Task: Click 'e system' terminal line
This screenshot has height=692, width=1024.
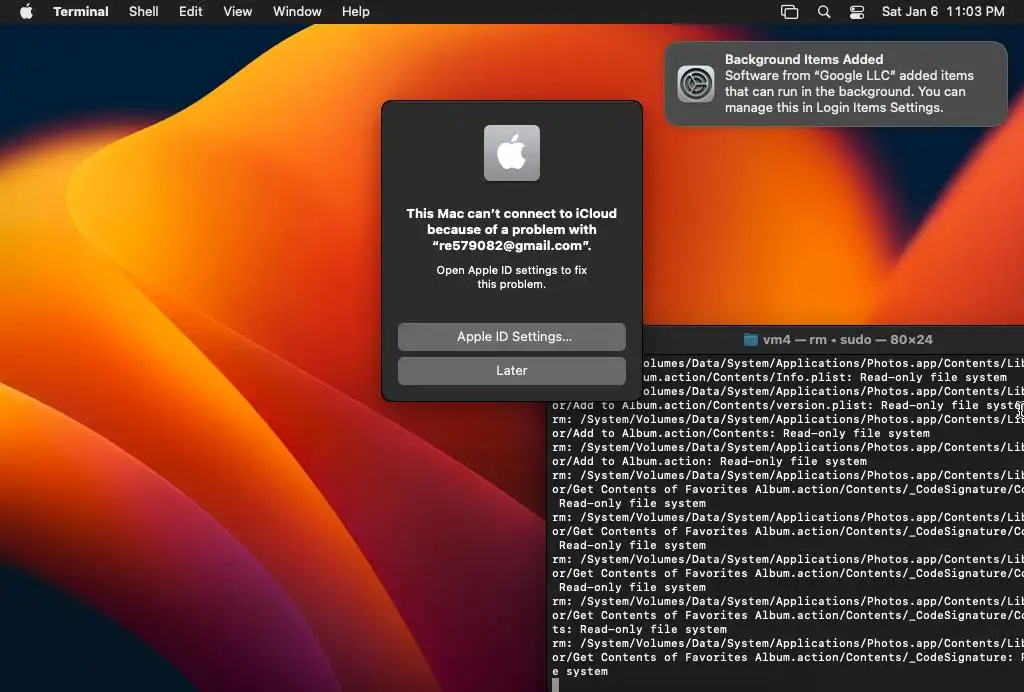Action: click(580, 671)
